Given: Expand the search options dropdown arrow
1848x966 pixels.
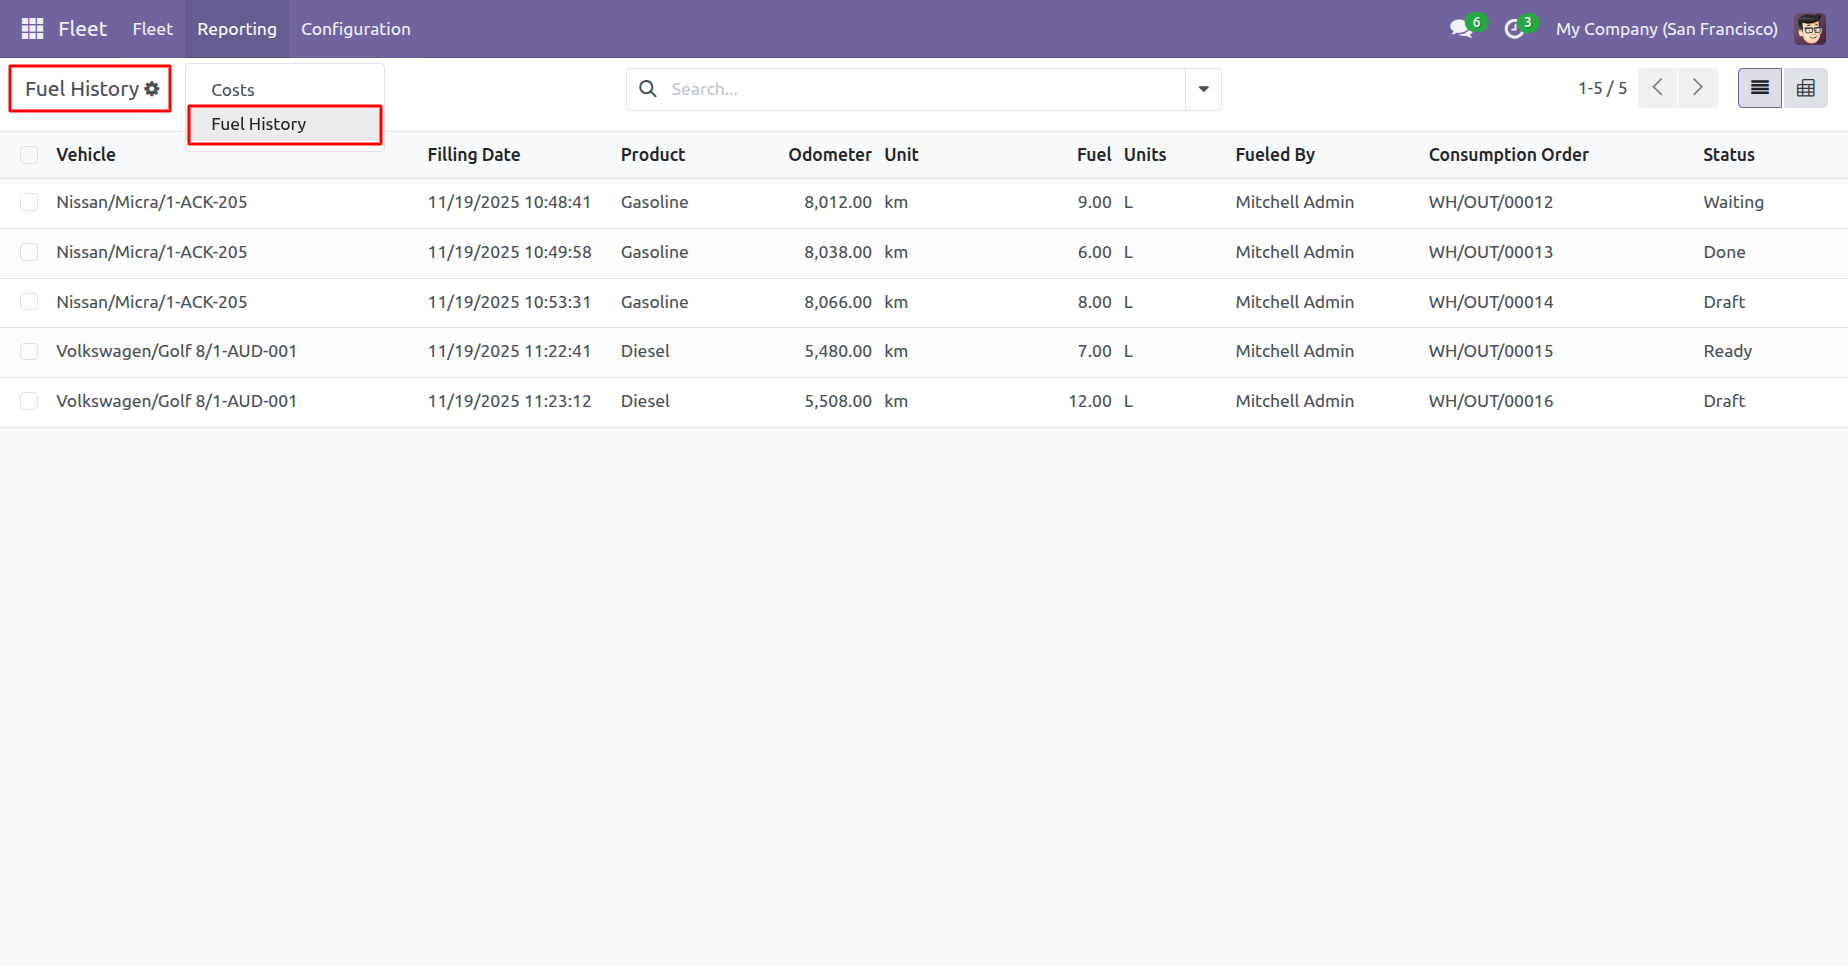Looking at the screenshot, I should [x=1204, y=89].
